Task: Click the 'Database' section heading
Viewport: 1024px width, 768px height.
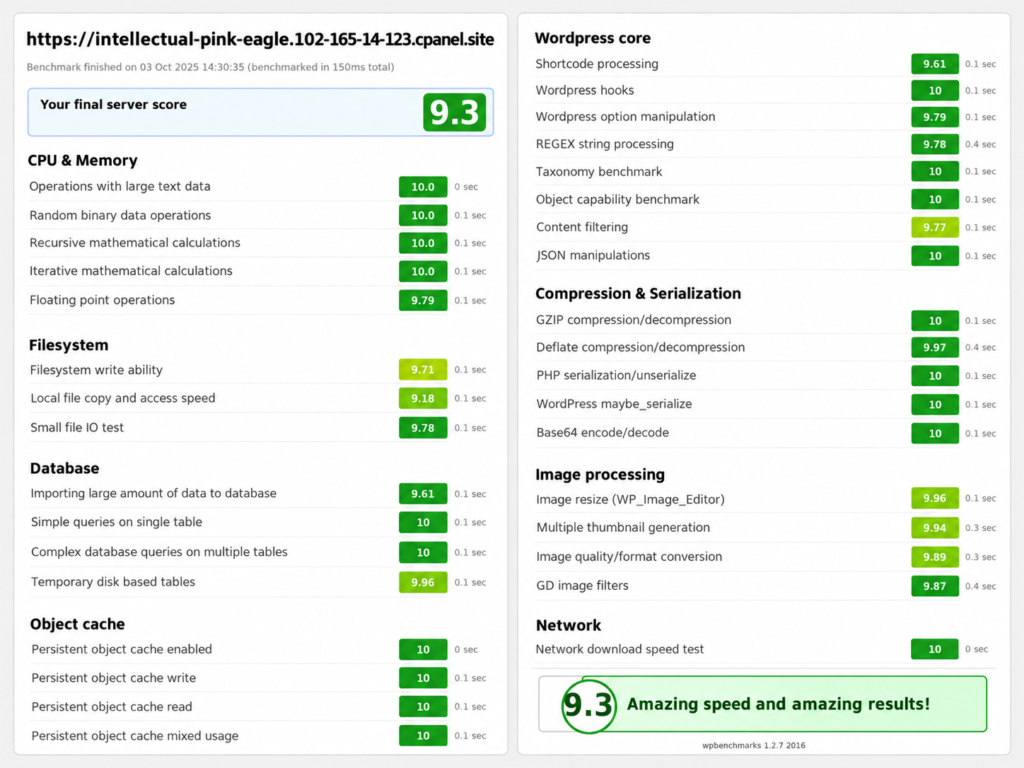Action: (x=65, y=468)
